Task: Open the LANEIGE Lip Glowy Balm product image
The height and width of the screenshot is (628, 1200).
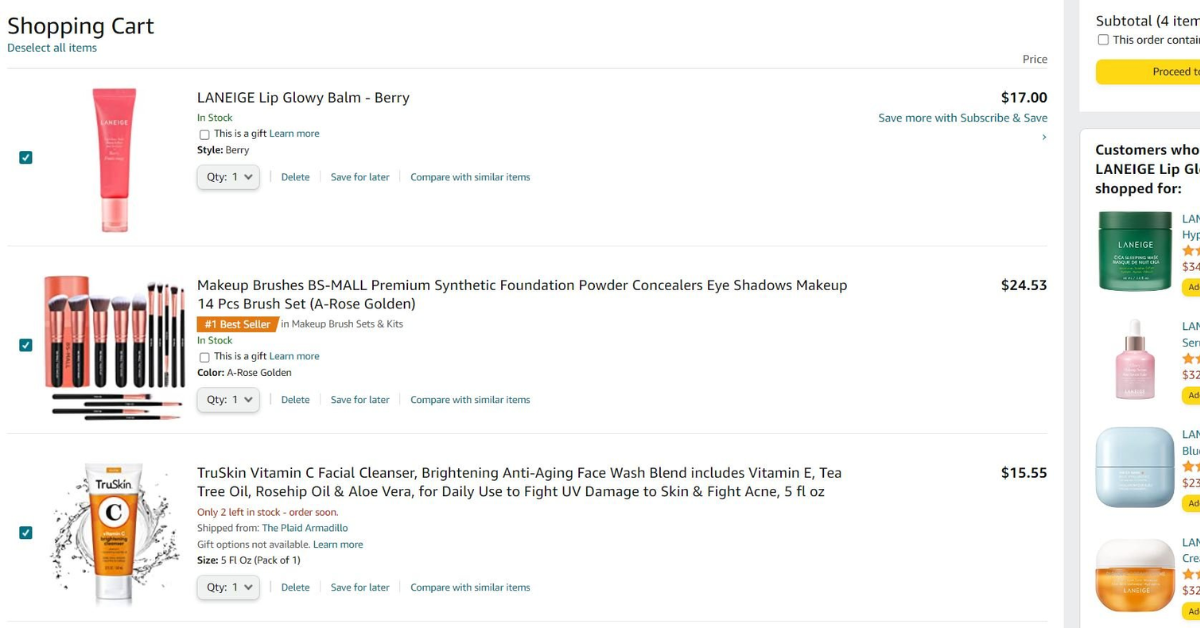Action: [x=114, y=159]
